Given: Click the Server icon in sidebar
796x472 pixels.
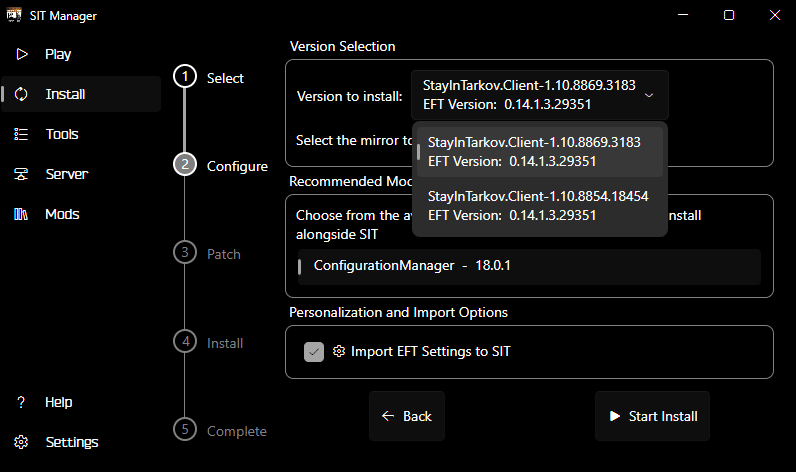Looking at the screenshot, I should 21,174.
